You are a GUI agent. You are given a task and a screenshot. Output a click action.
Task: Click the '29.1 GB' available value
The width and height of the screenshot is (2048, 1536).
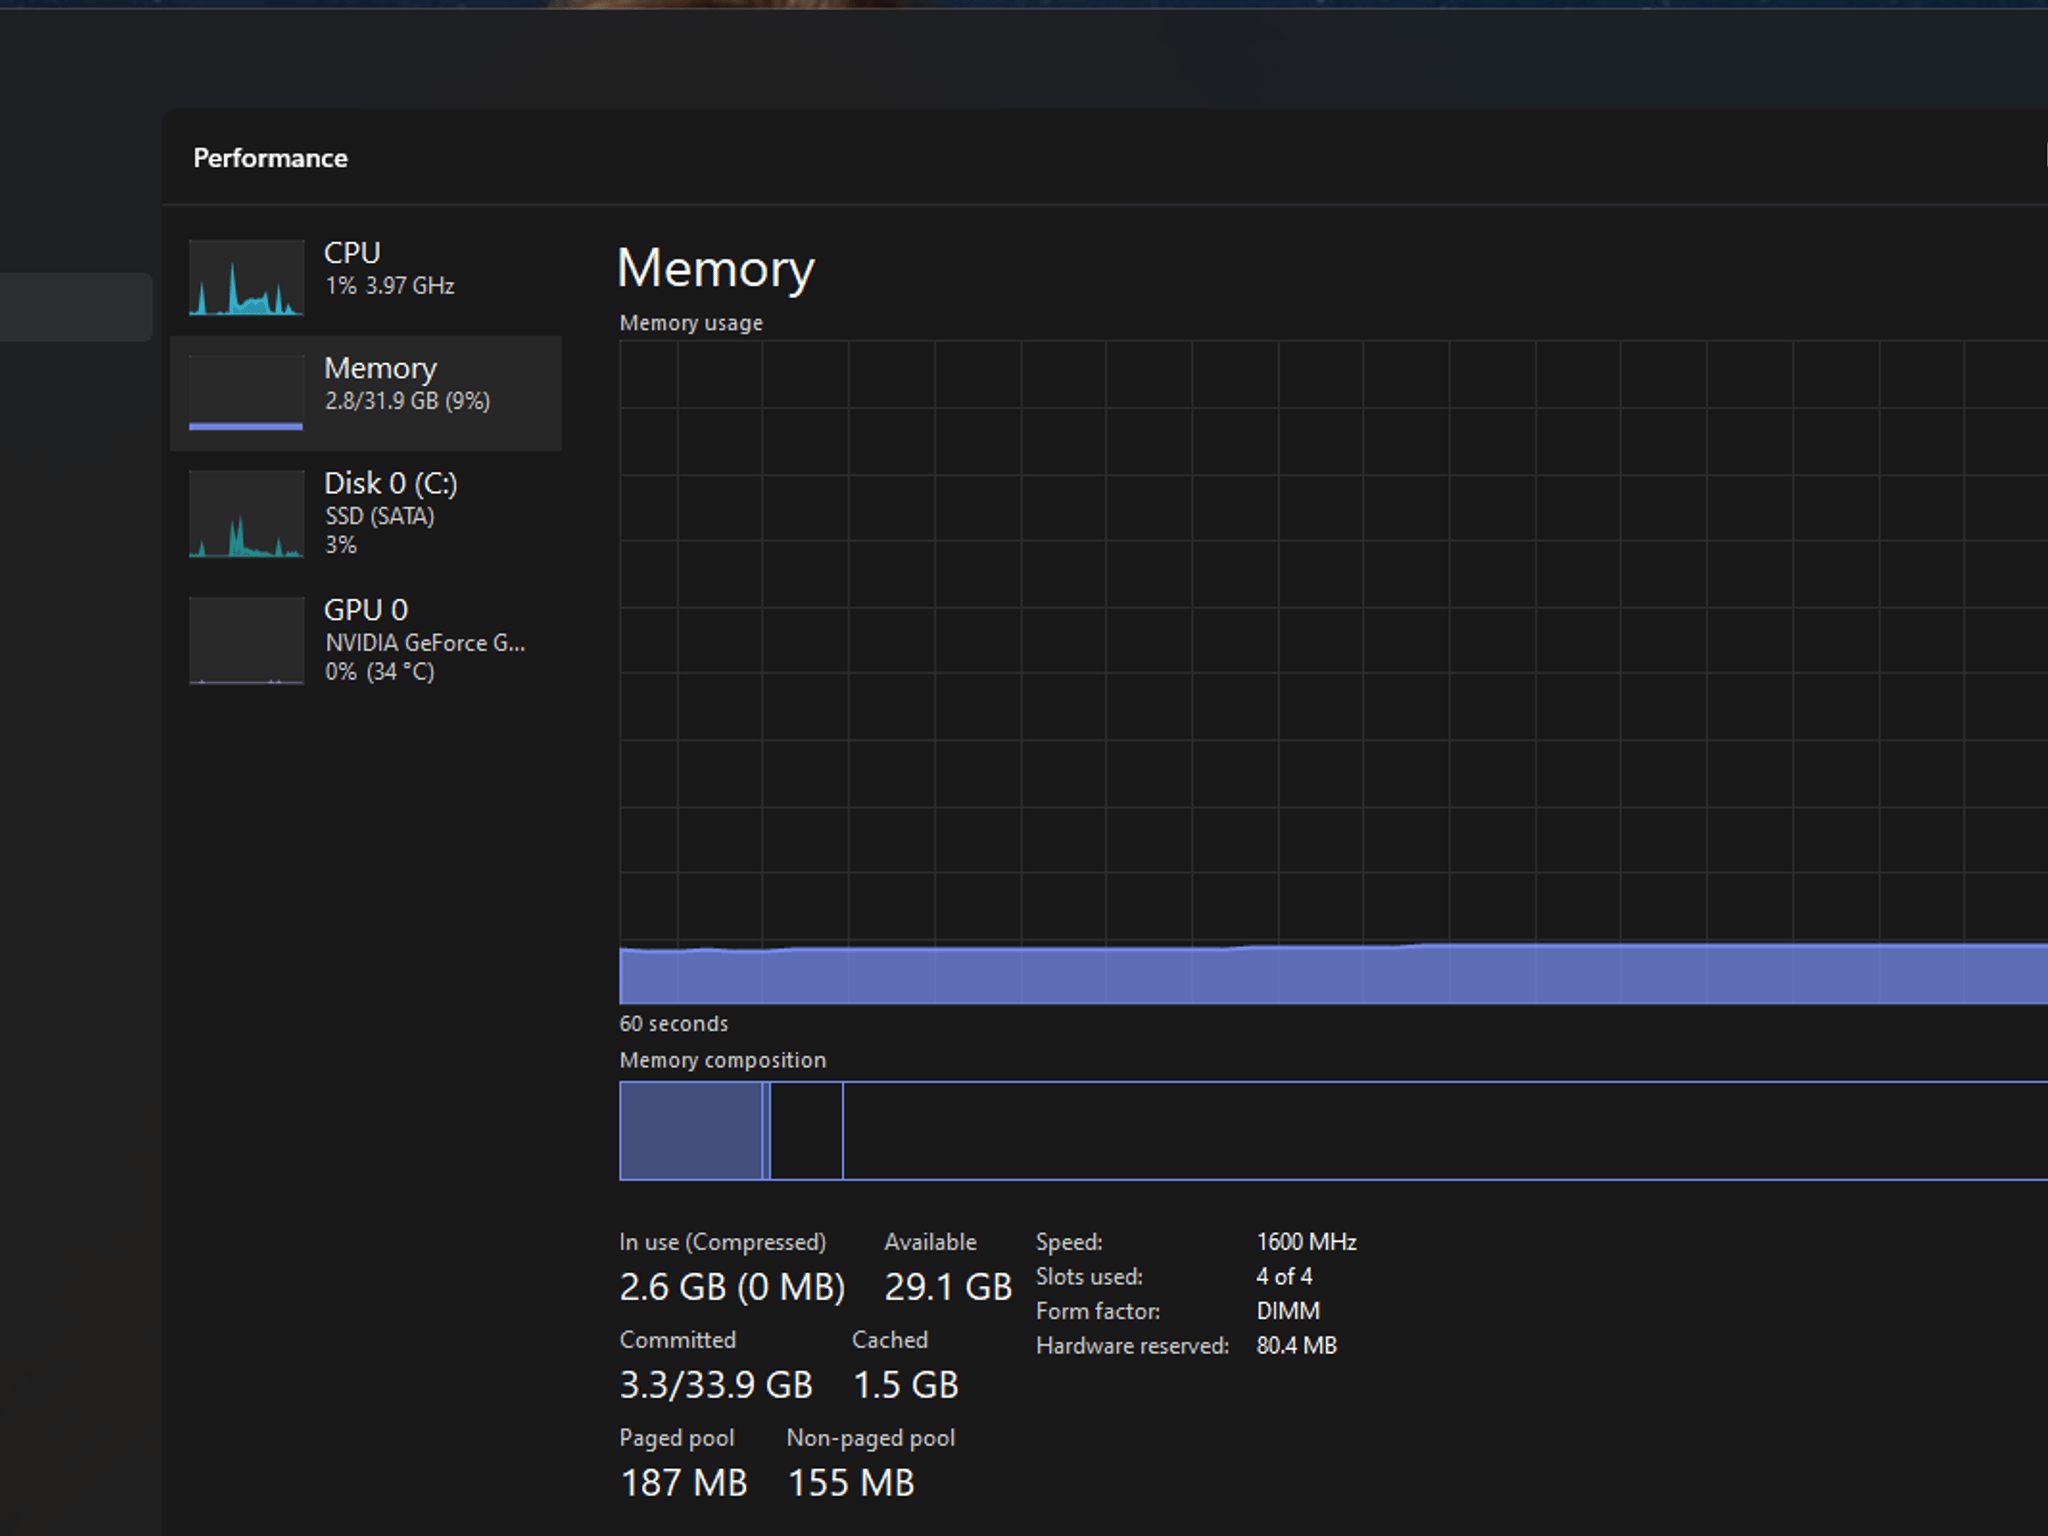point(948,1287)
